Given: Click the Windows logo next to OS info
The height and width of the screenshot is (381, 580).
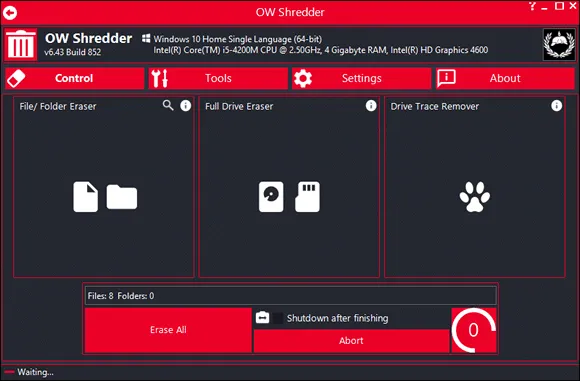Looking at the screenshot, I should coord(146,38).
